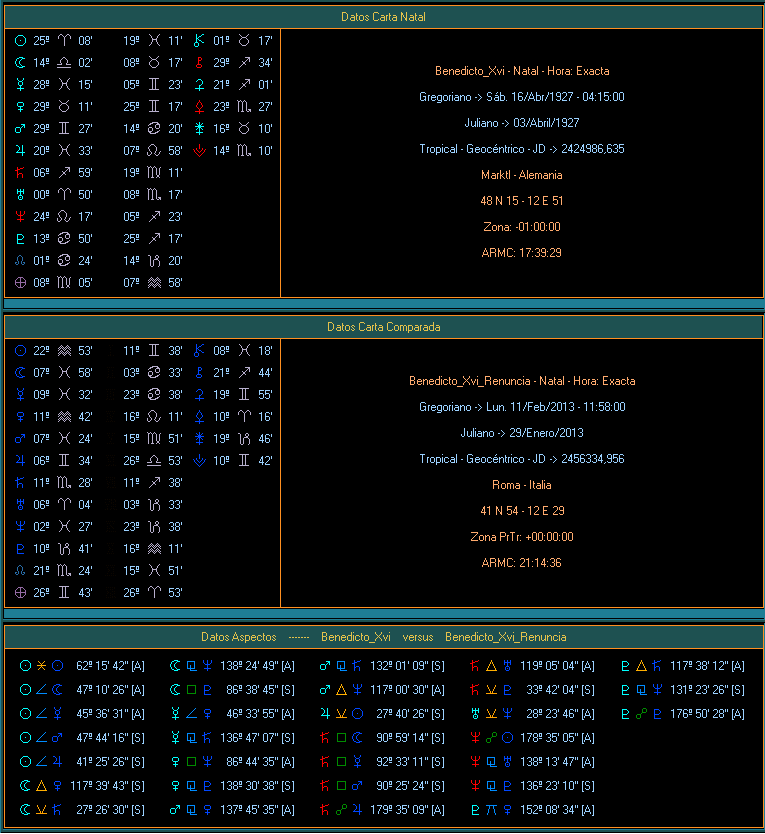The width and height of the screenshot is (765, 834).
Task: Select the Saturn glyph beside 11º Scorpio 28'
Action: coord(20,483)
